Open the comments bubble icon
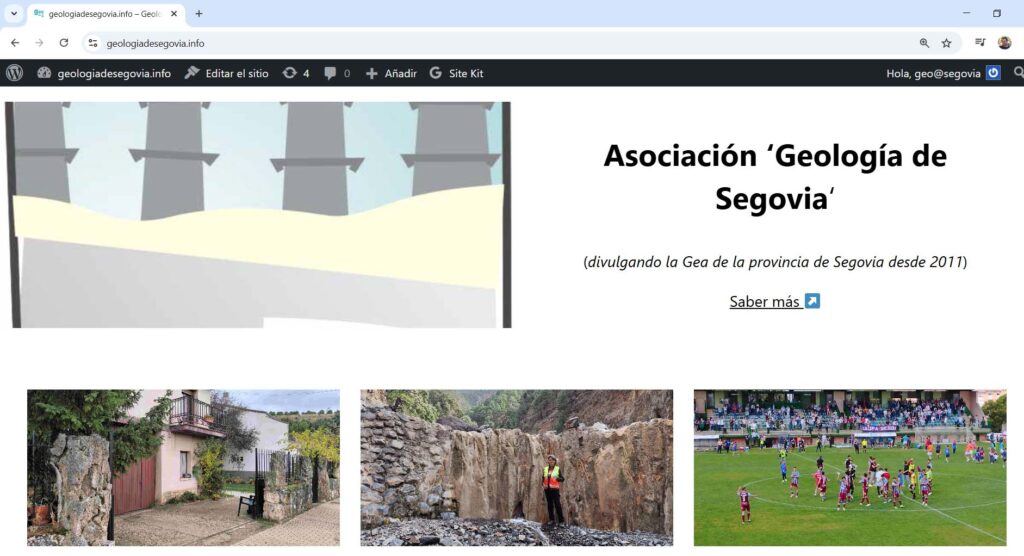This screenshot has height=556, width=1024. click(337, 73)
